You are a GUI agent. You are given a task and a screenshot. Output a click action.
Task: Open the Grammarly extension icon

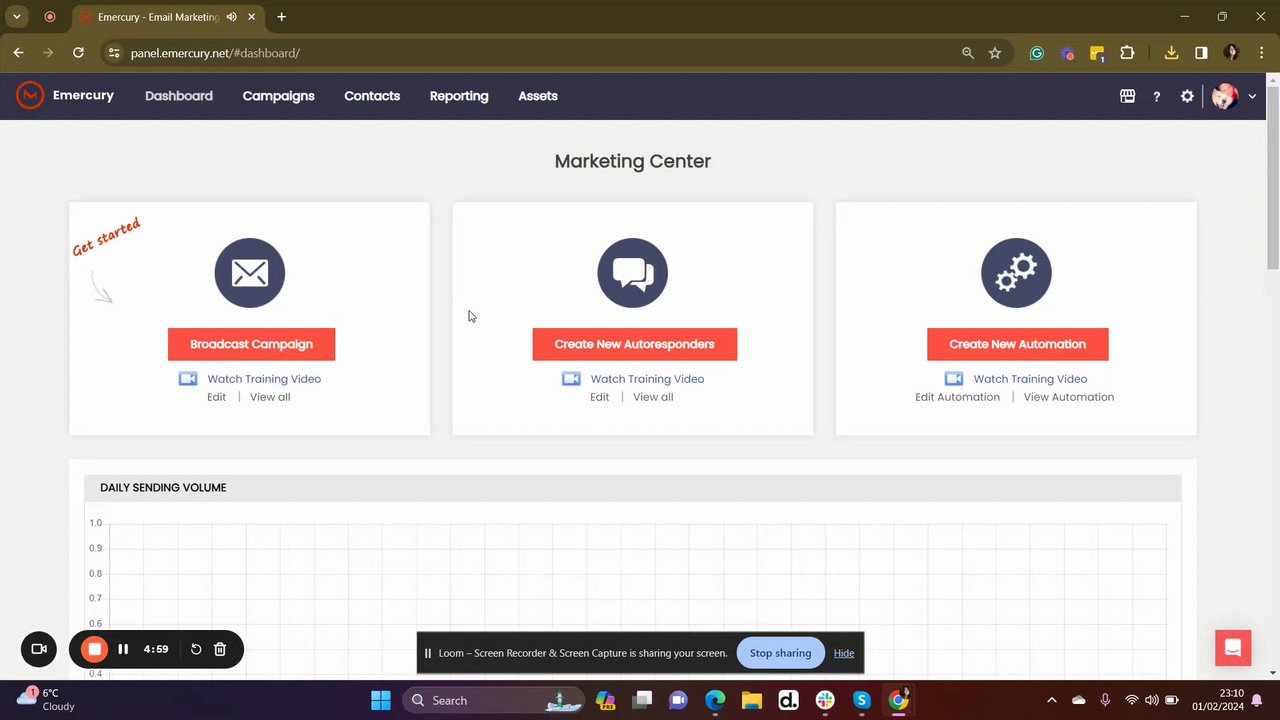pos(1037,53)
